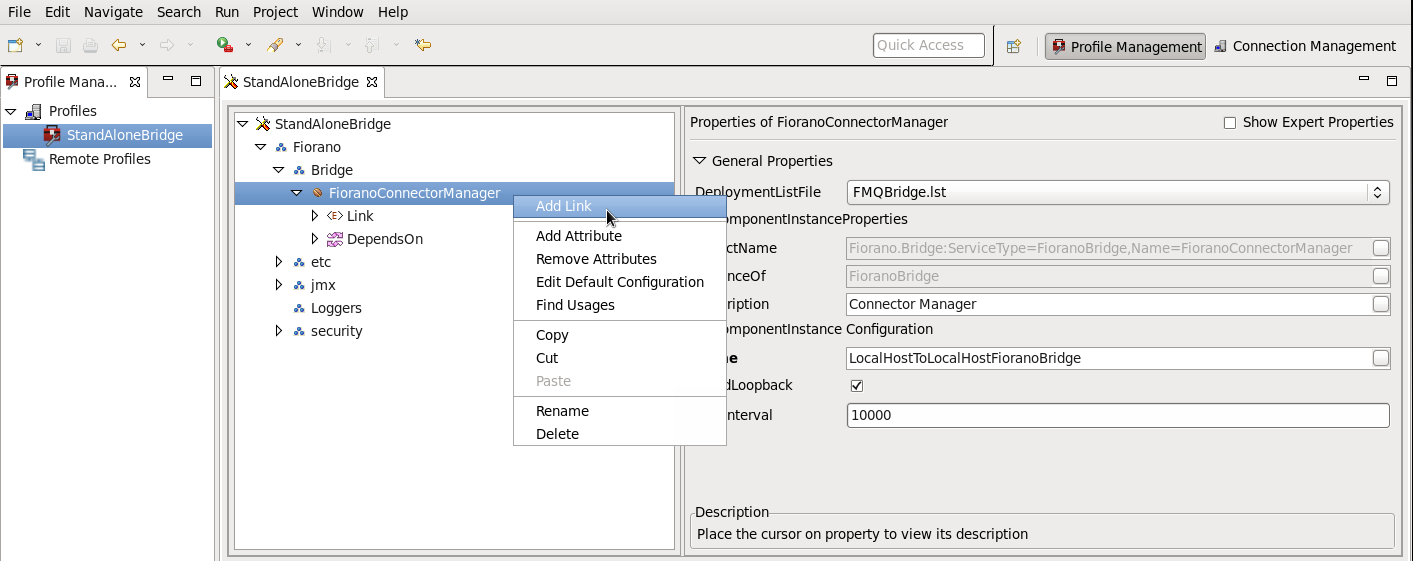Viewport: 1413px width, 561px height.
Task: Enable Show Expert Properties checkbox
Action: click(x=1230, y=123)
